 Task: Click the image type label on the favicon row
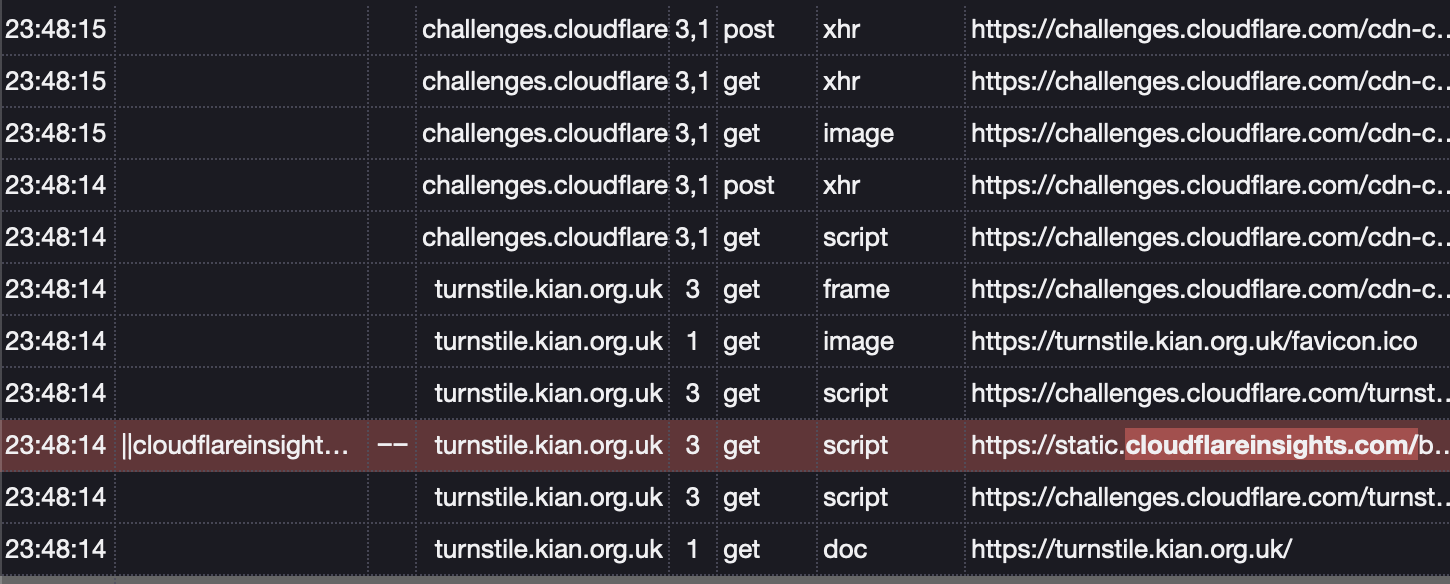(x=858, y=341)
